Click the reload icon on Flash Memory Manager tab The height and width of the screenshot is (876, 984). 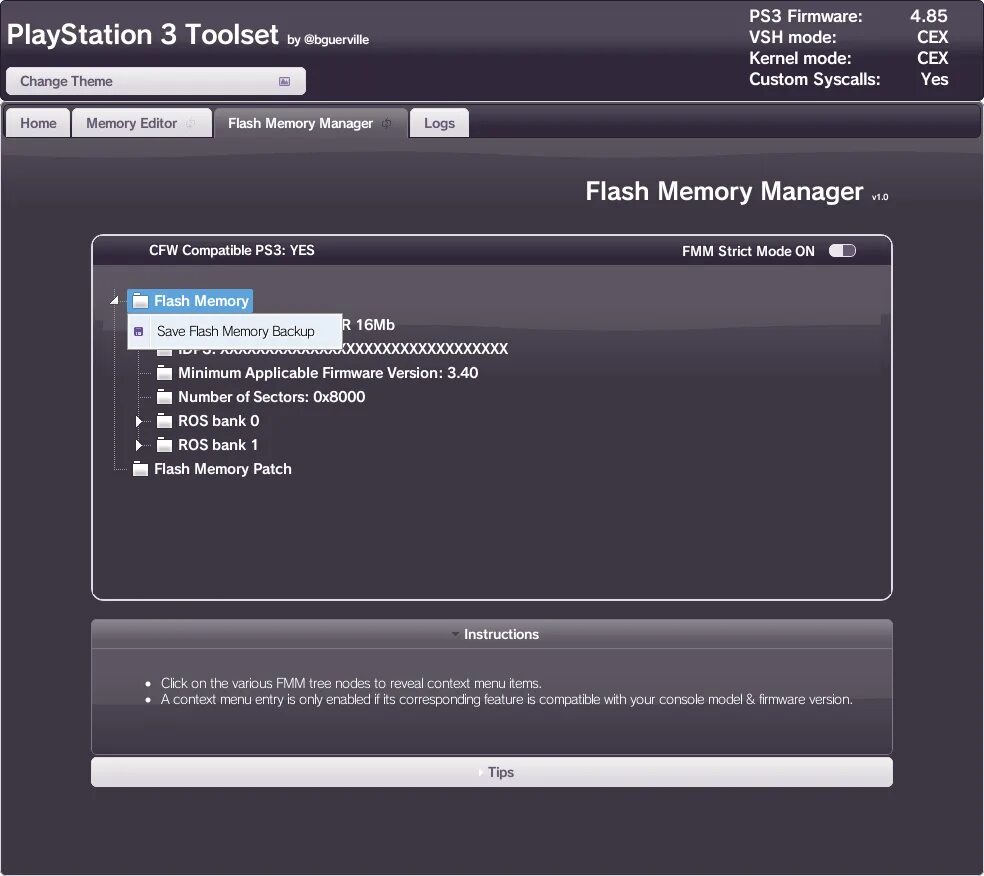pyautogui.click(x=387, y=124)
